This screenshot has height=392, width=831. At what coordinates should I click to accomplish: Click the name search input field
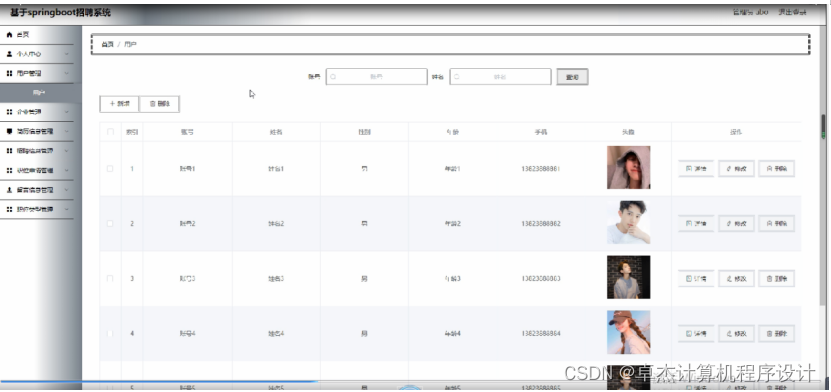click(x=500, y=77)
